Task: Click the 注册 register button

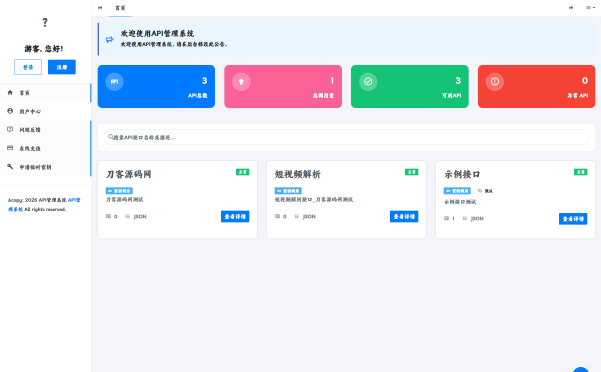Action: pos(62,67)
